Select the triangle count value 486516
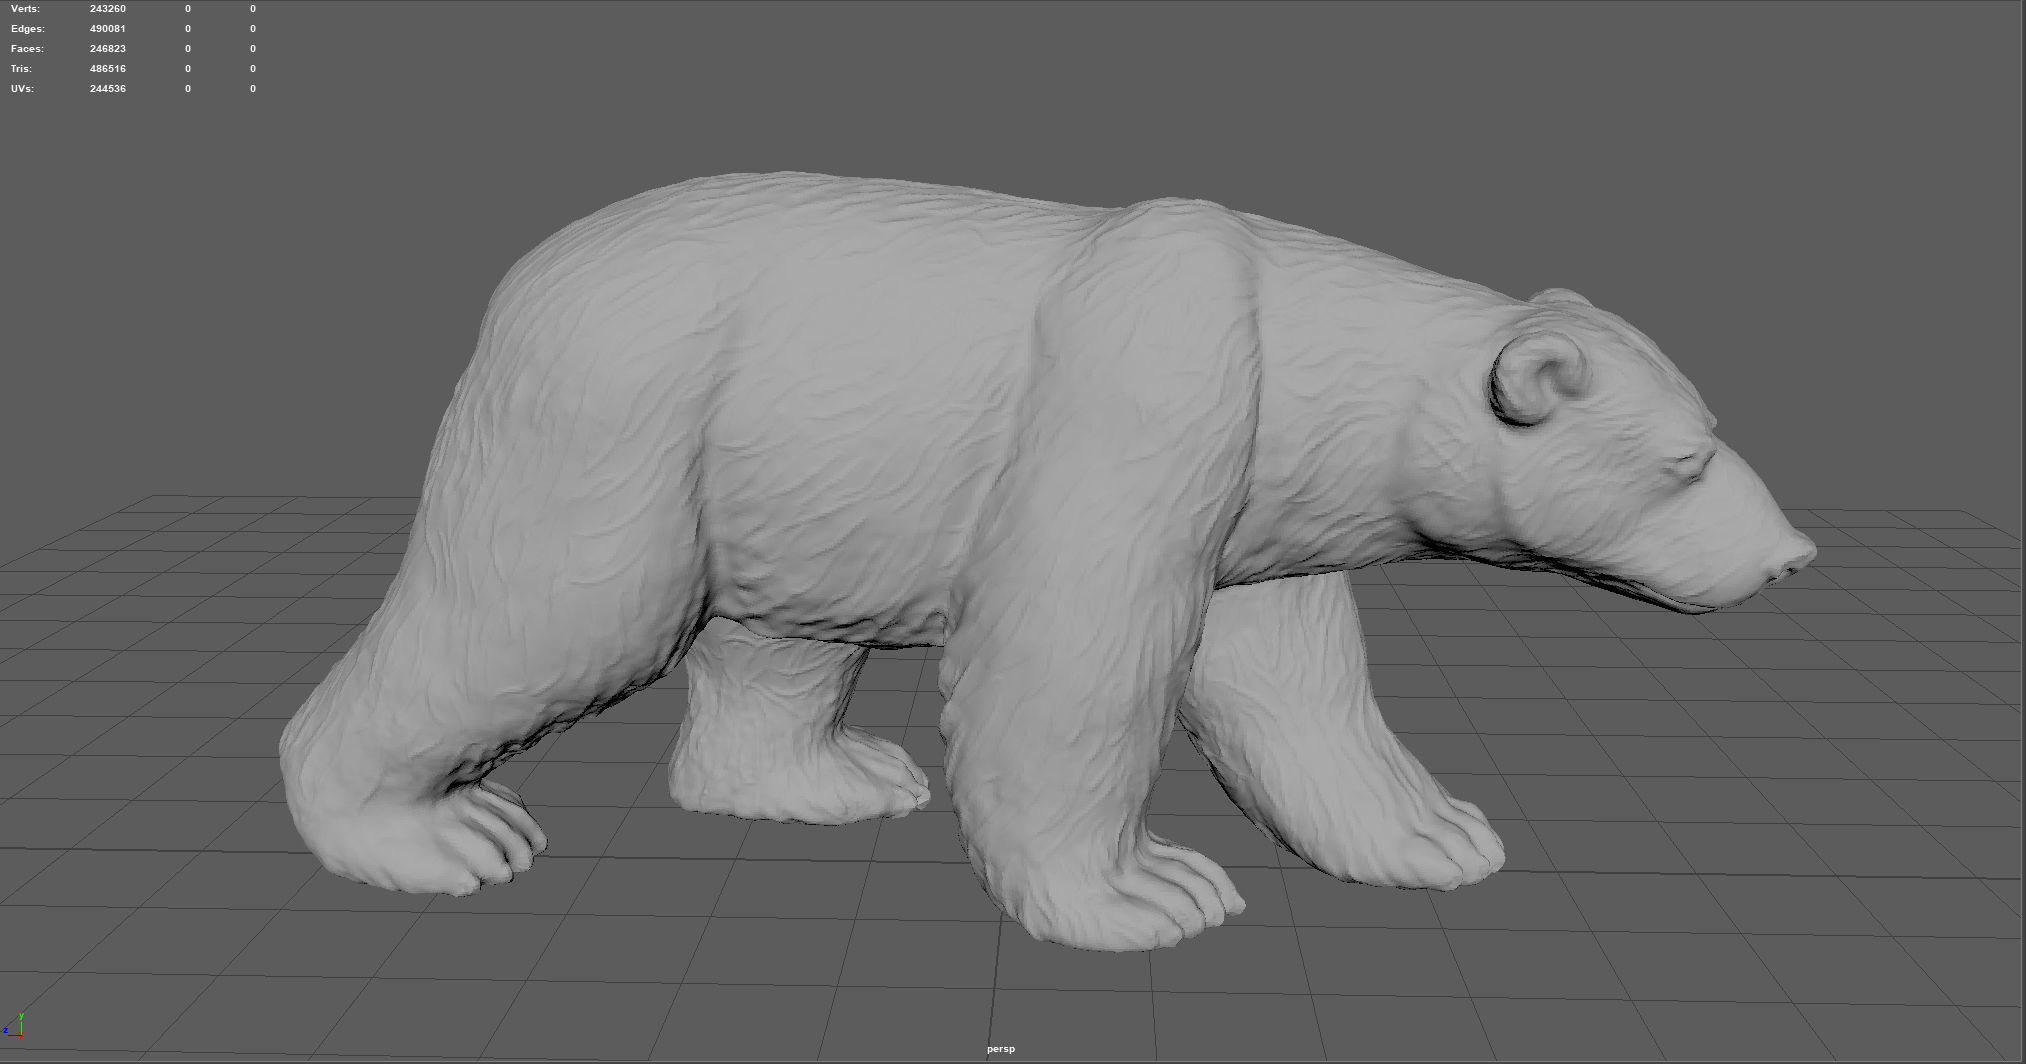The height and width of the screenshot is (1064, 2026). pyautogui.click(x=108, y=69)
